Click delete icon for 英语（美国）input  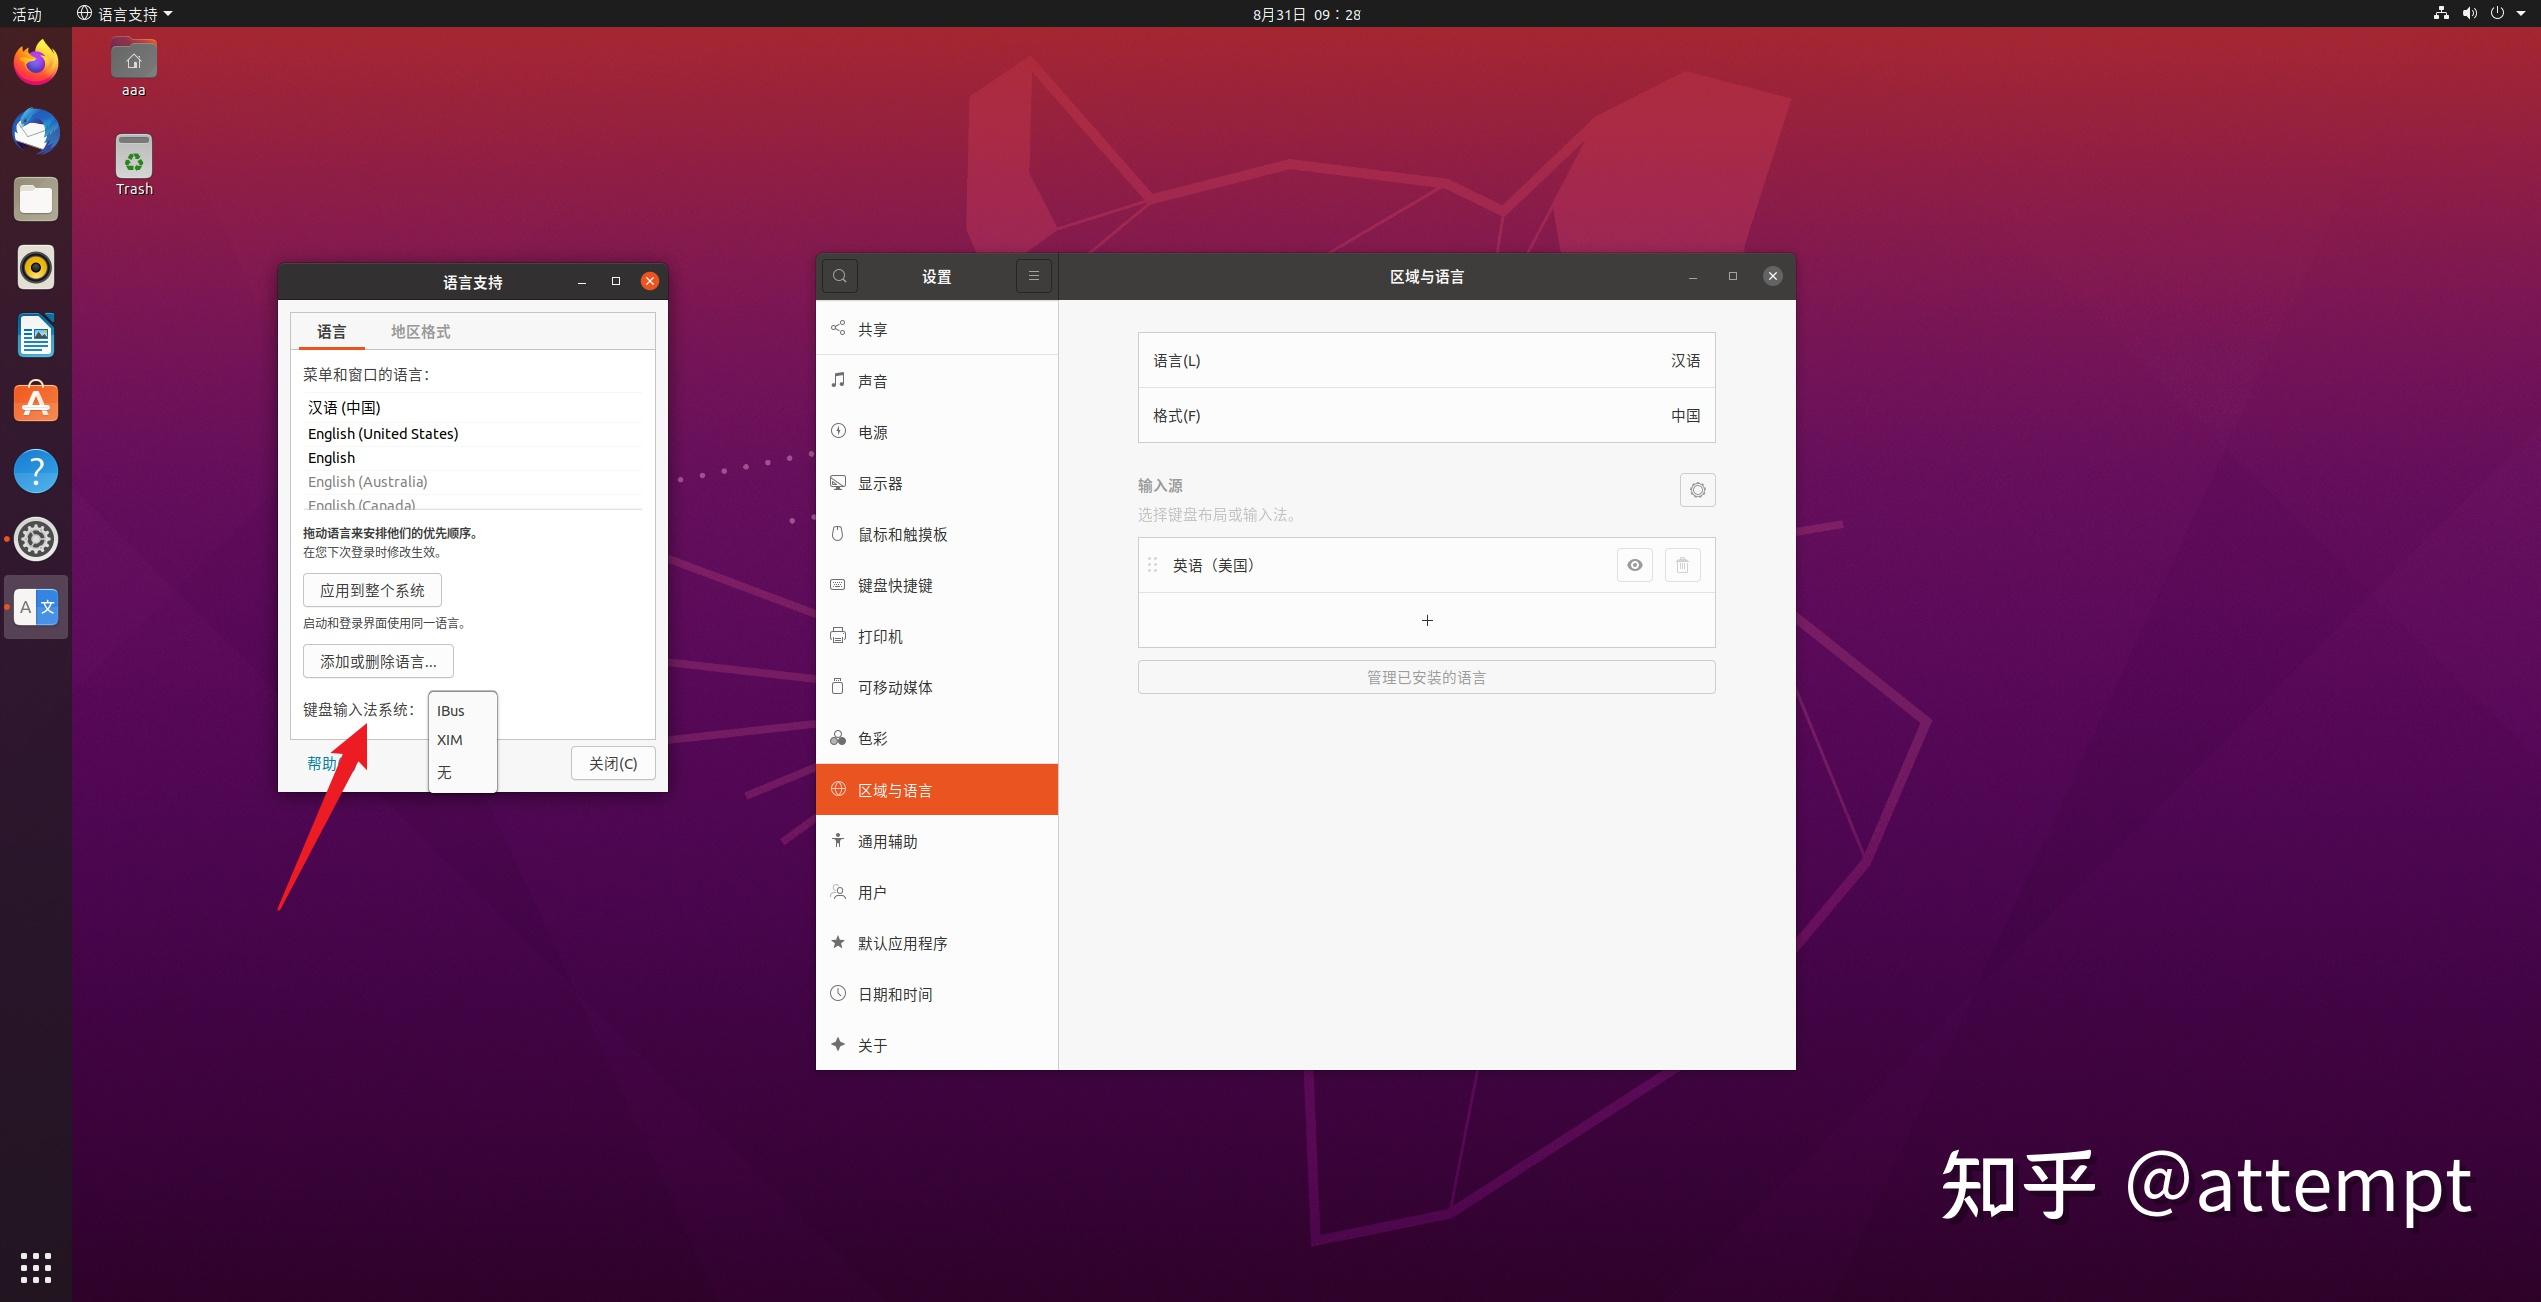1683,563
